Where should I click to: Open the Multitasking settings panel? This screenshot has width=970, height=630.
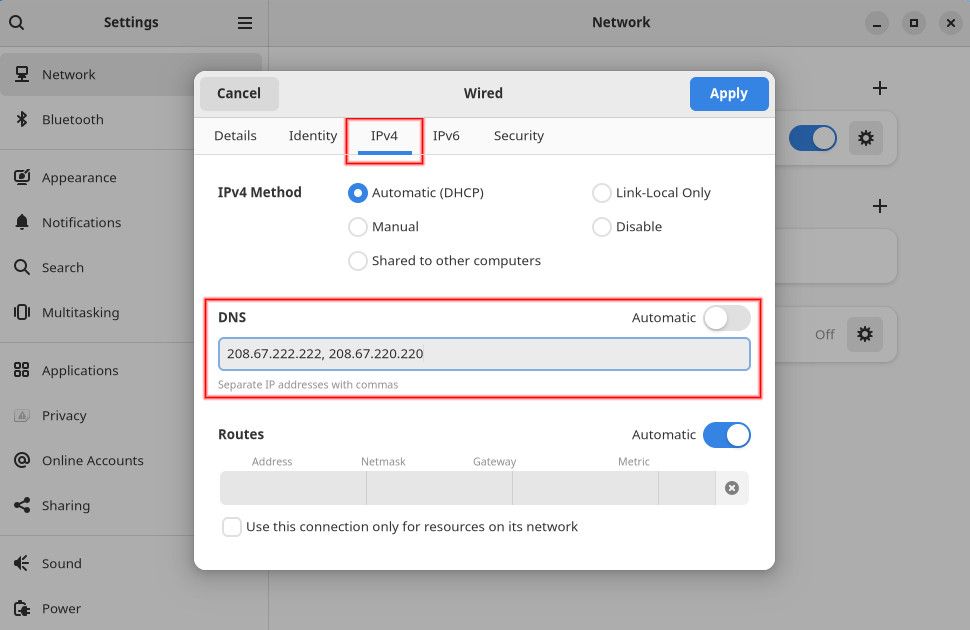coord(85,312)
